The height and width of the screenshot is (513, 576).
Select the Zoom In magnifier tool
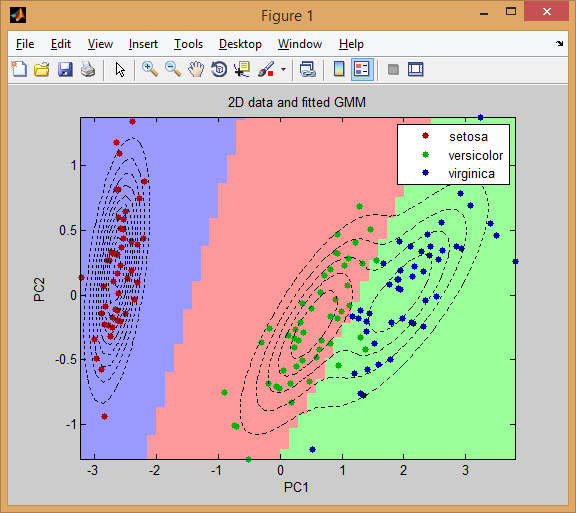point(150,69)
